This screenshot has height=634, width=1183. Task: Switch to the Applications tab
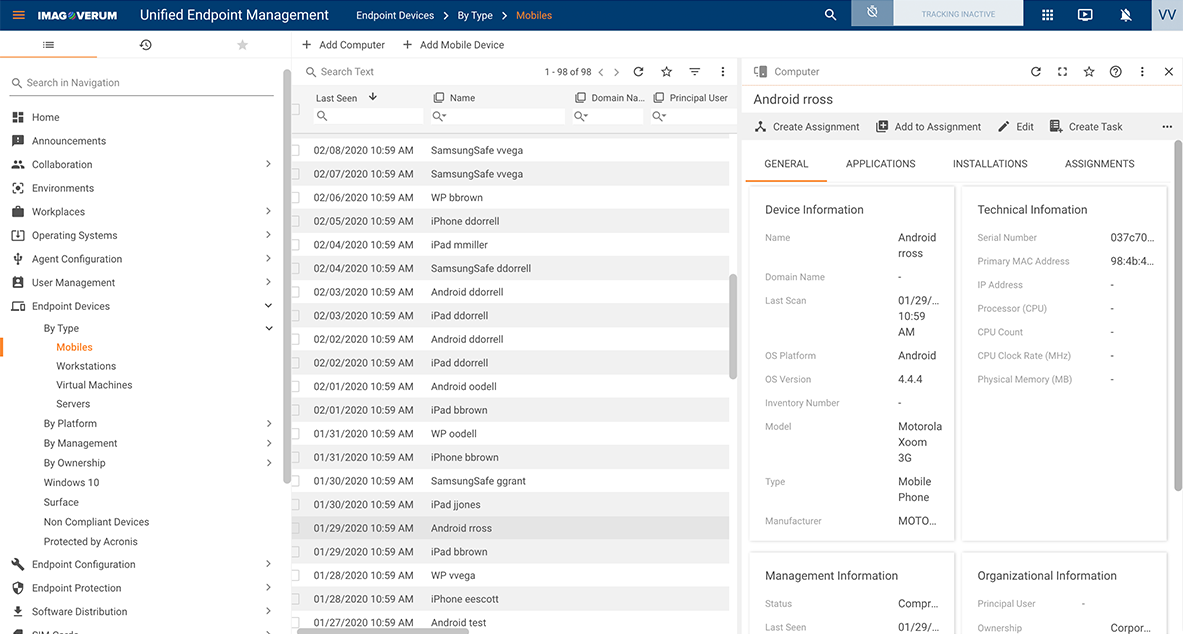(x=880, y=163)
